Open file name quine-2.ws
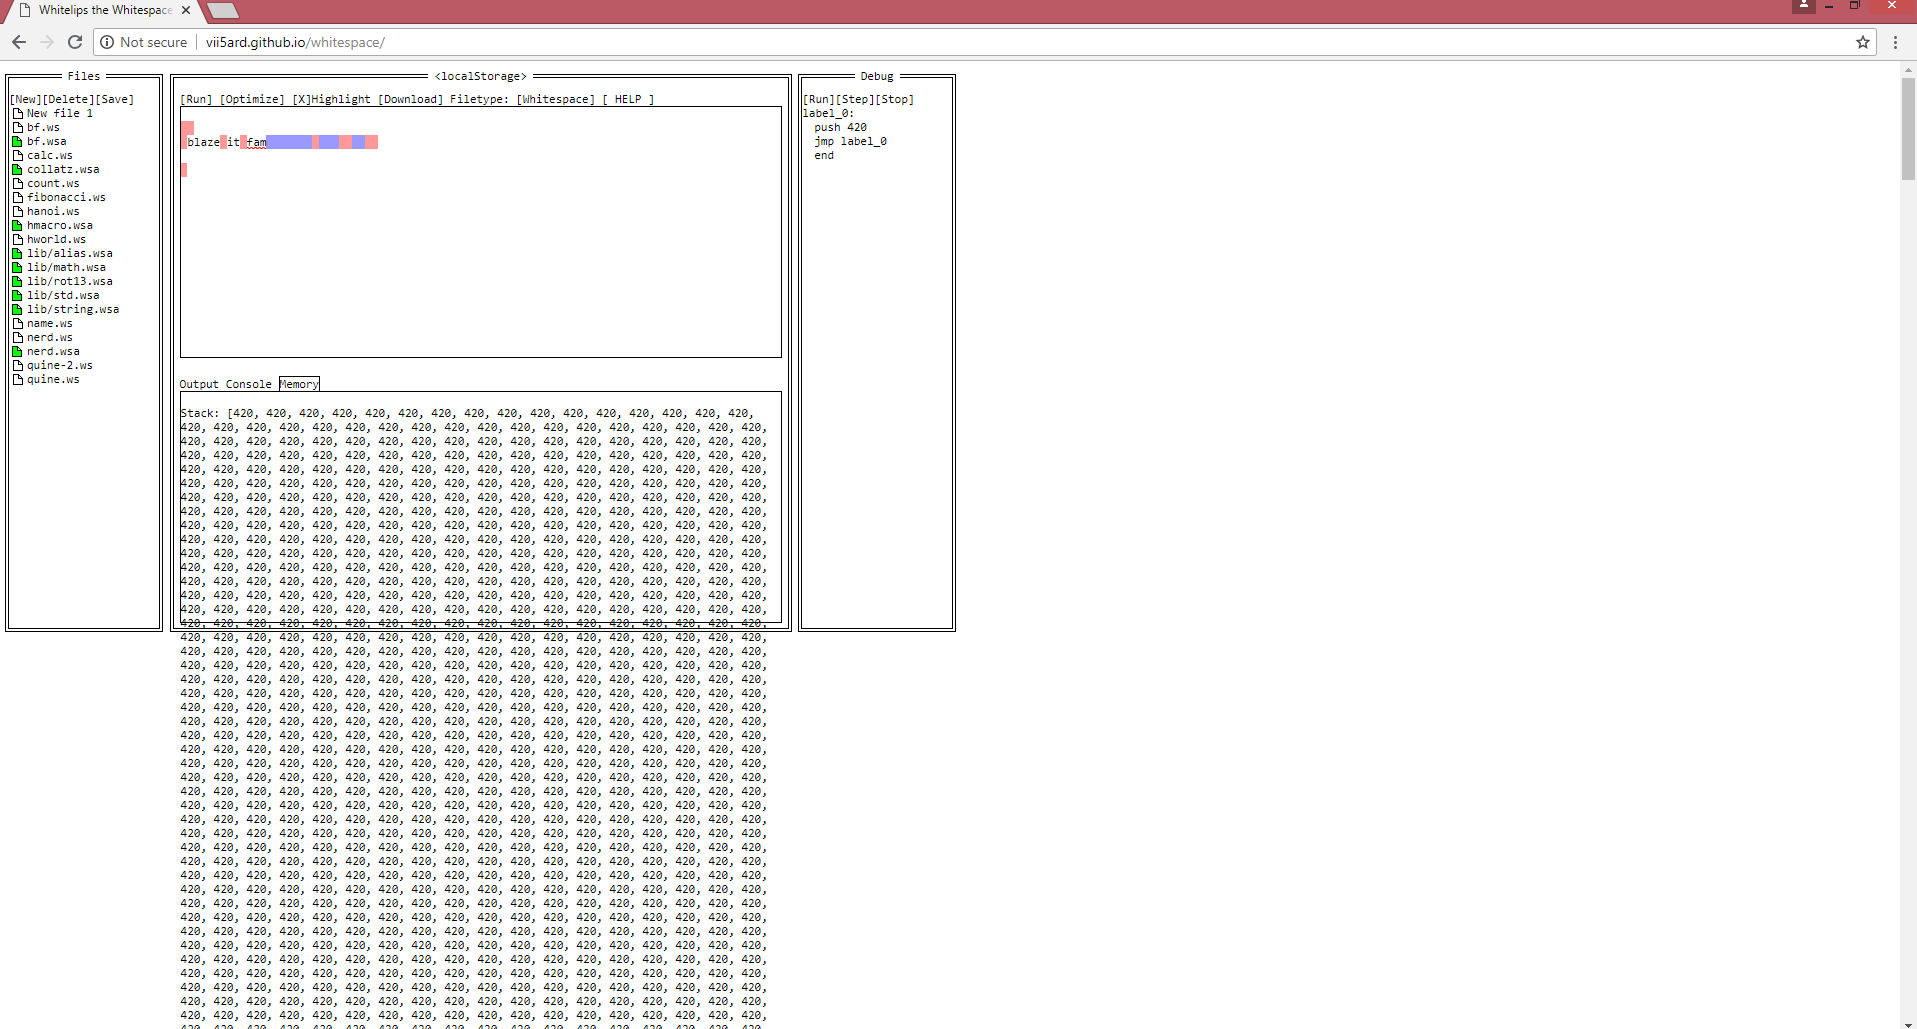 coord(60,365)
